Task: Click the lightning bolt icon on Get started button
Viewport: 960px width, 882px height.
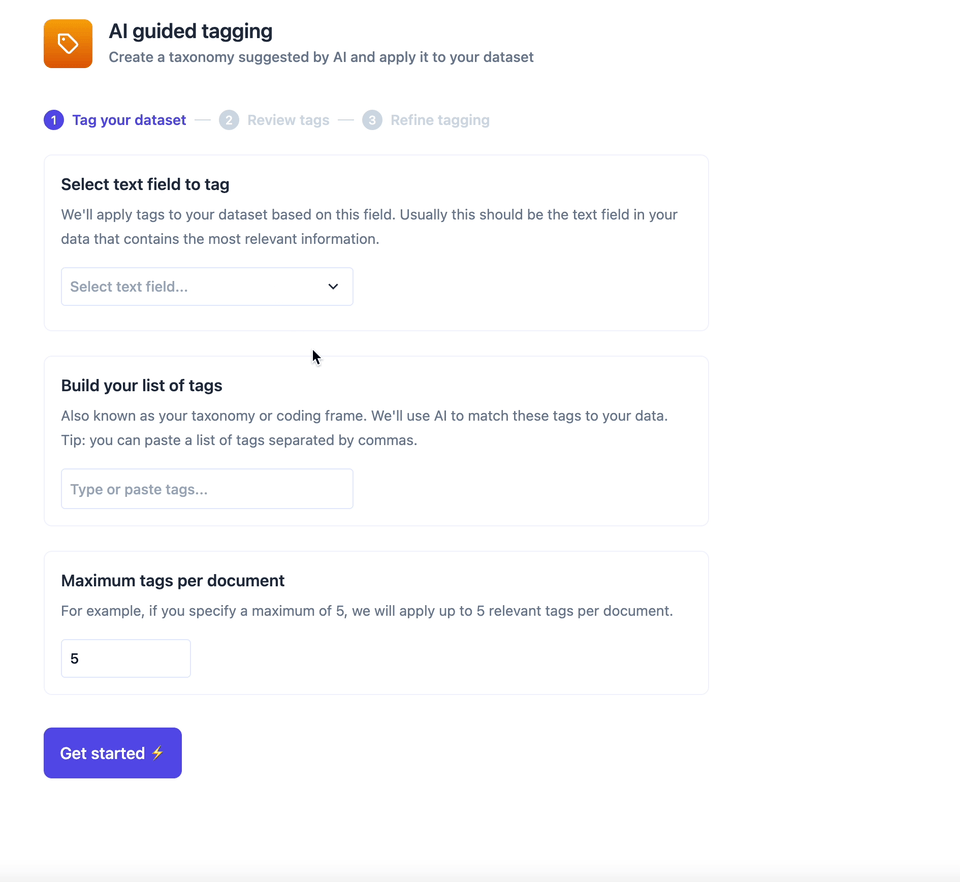Action: 159,753
